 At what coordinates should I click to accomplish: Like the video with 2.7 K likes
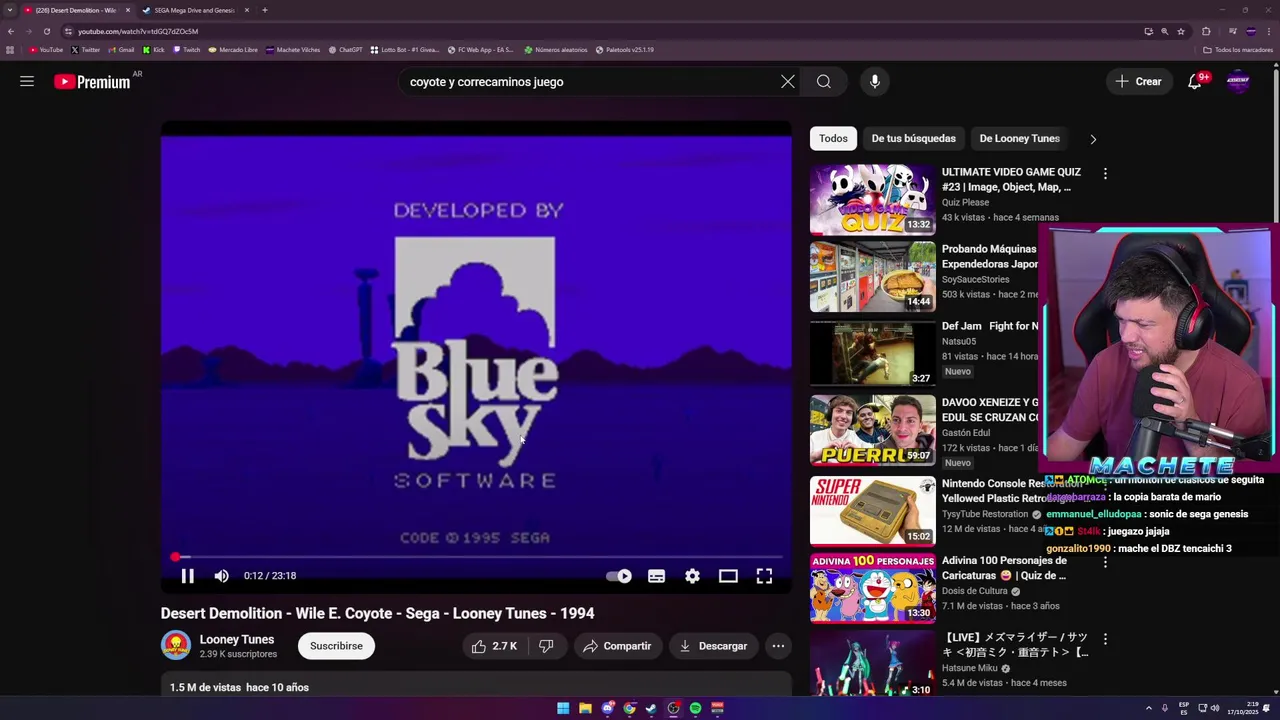(x=495, y=646)
